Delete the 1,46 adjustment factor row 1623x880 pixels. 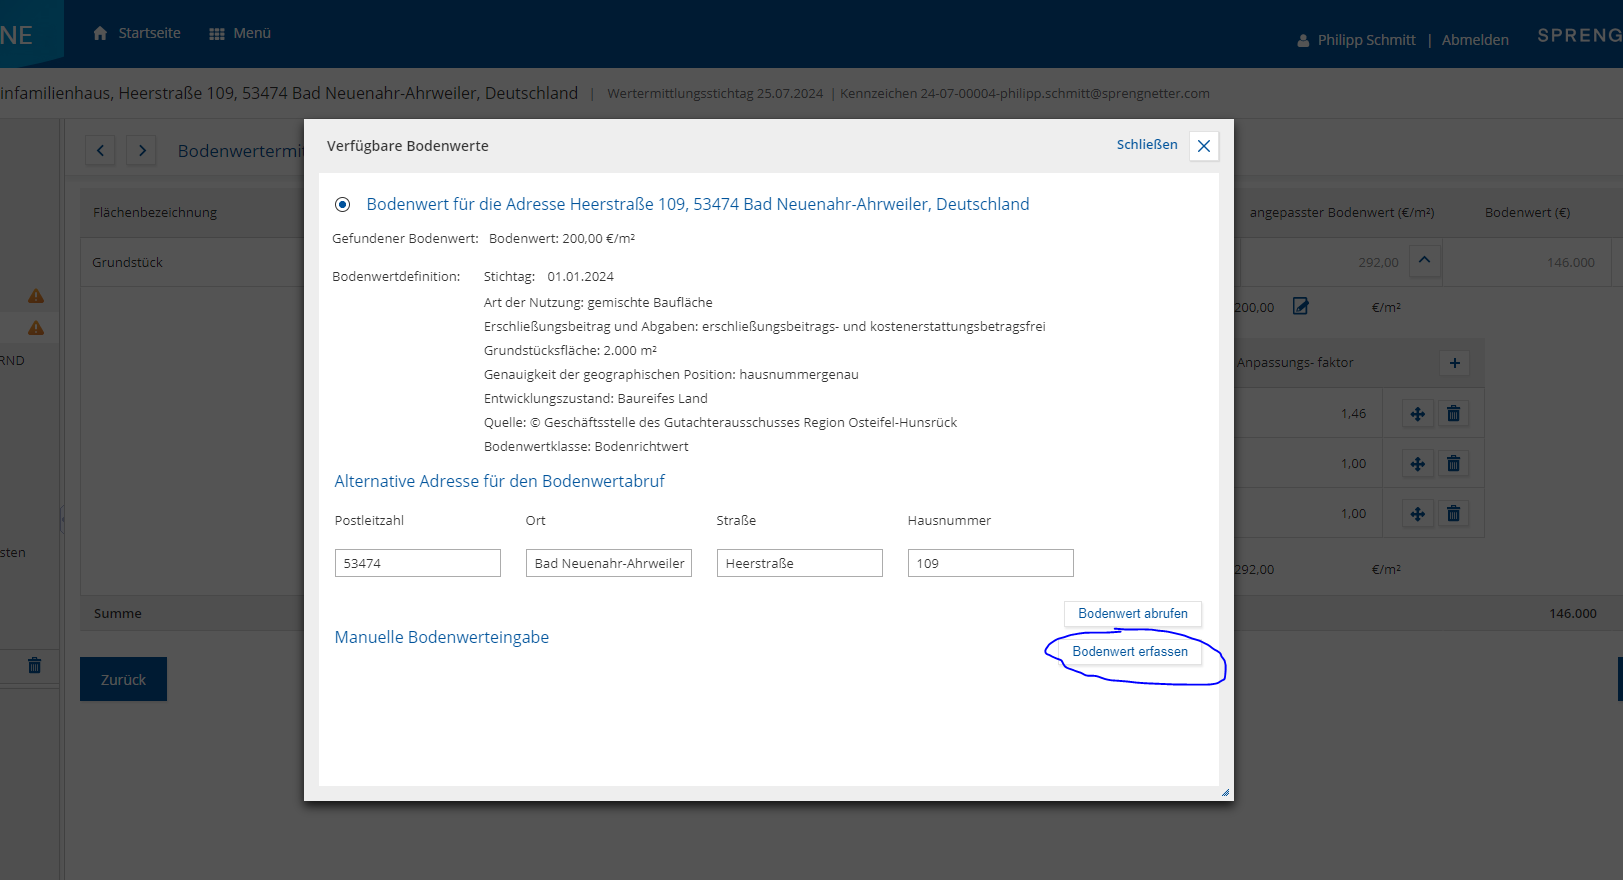(x=1453, y=414)
